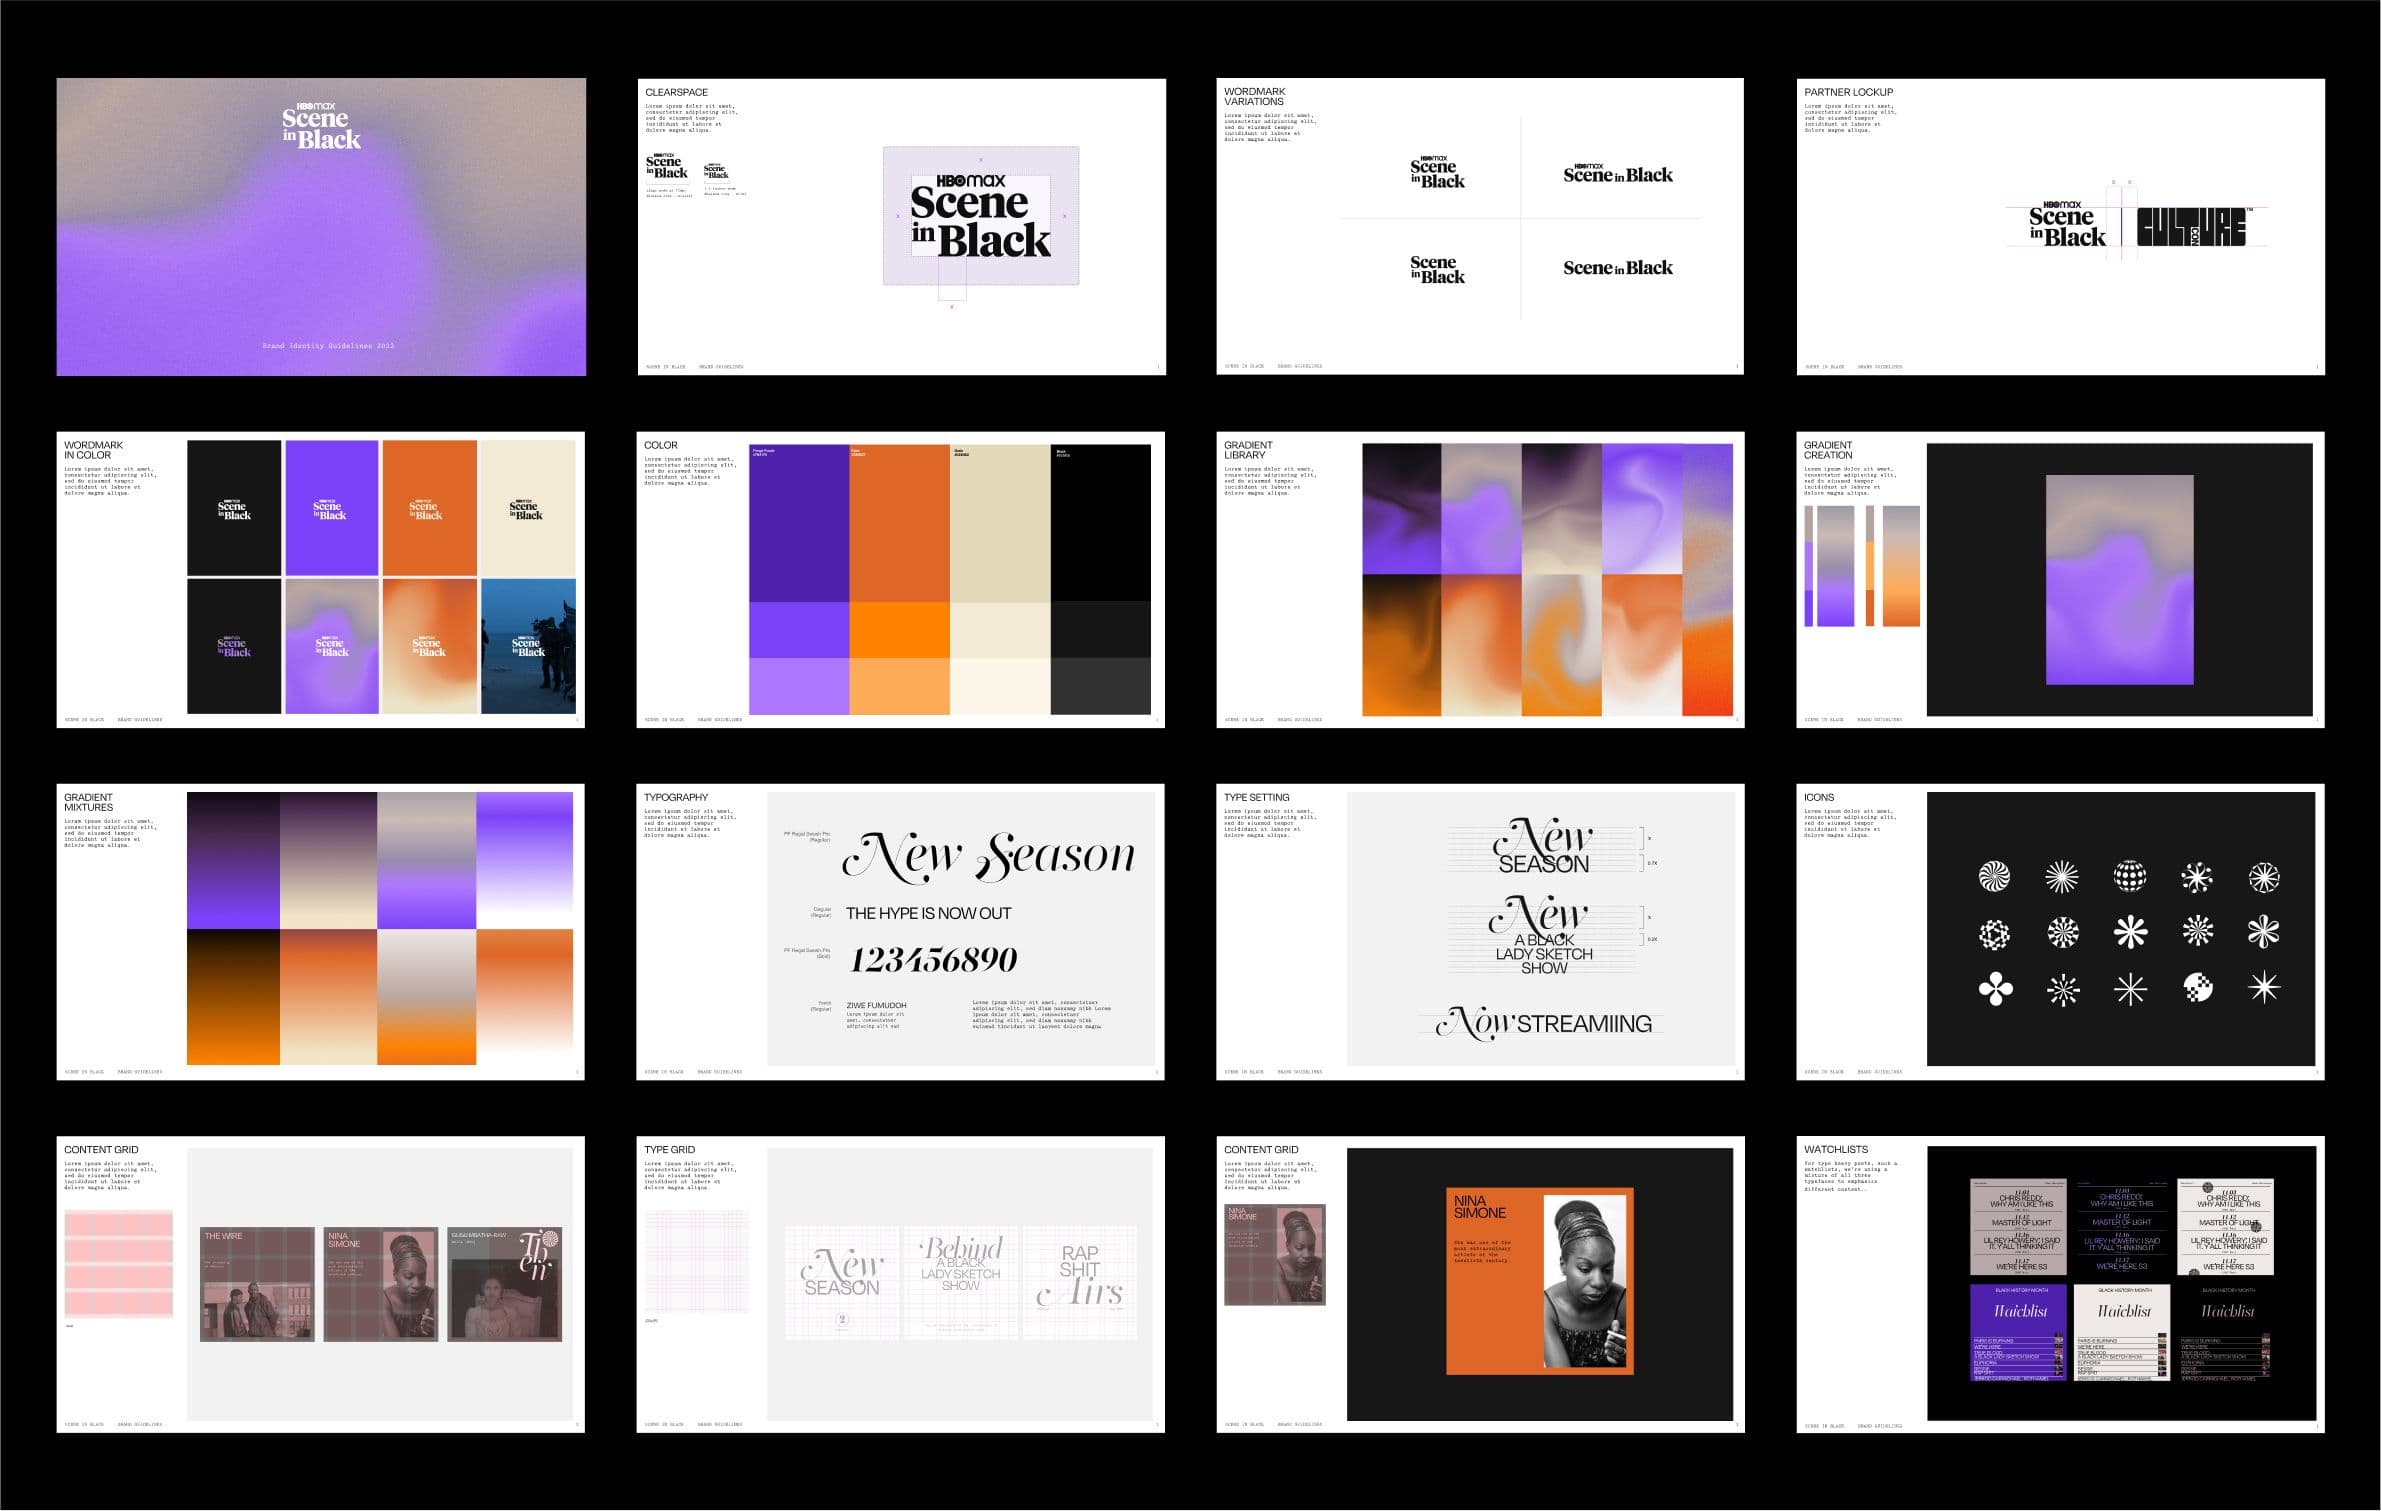Click the 'TYPE GRID' slide heading
Screen dimensions: 2381x1511
click(x=669, y=1150)
